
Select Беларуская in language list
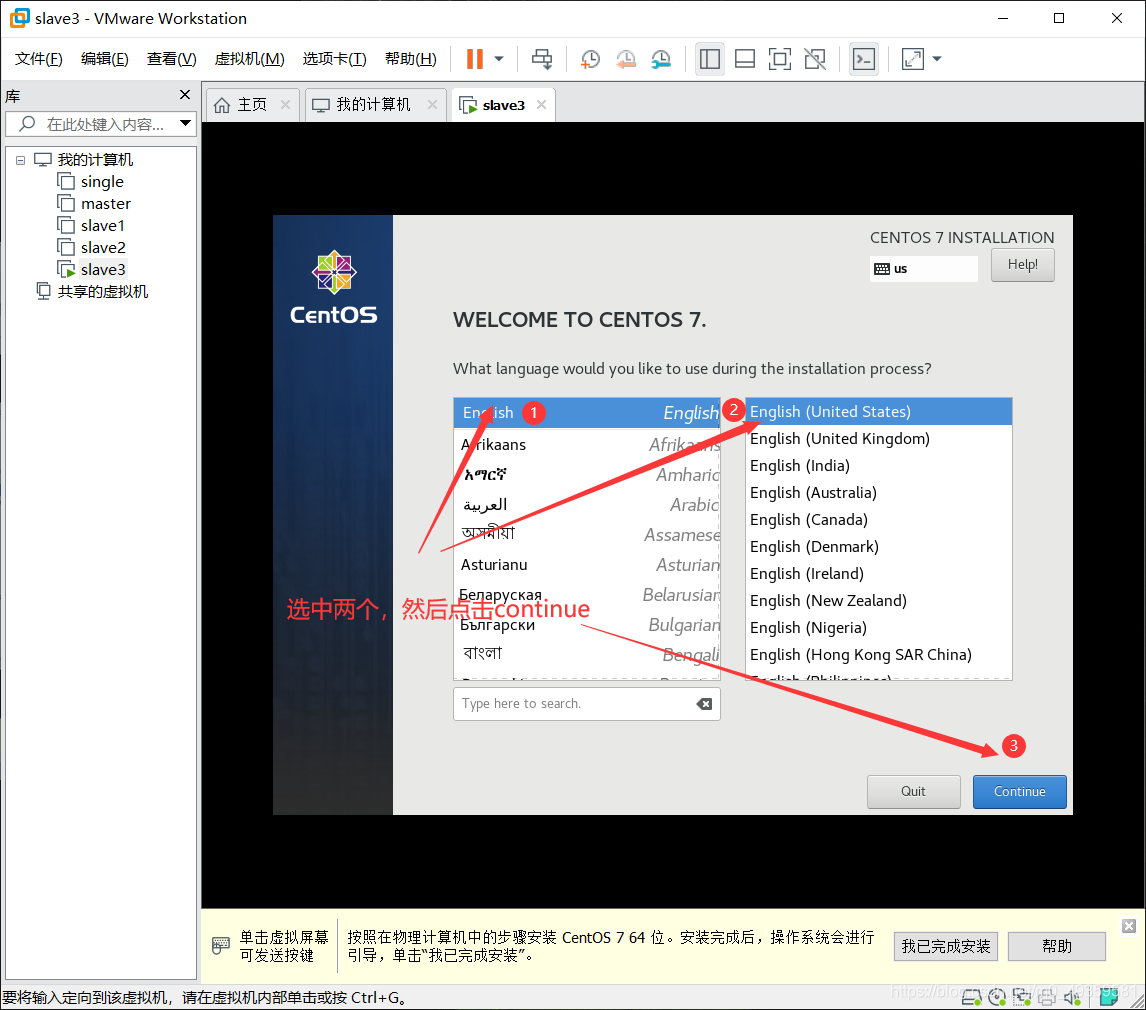point(586,594)
